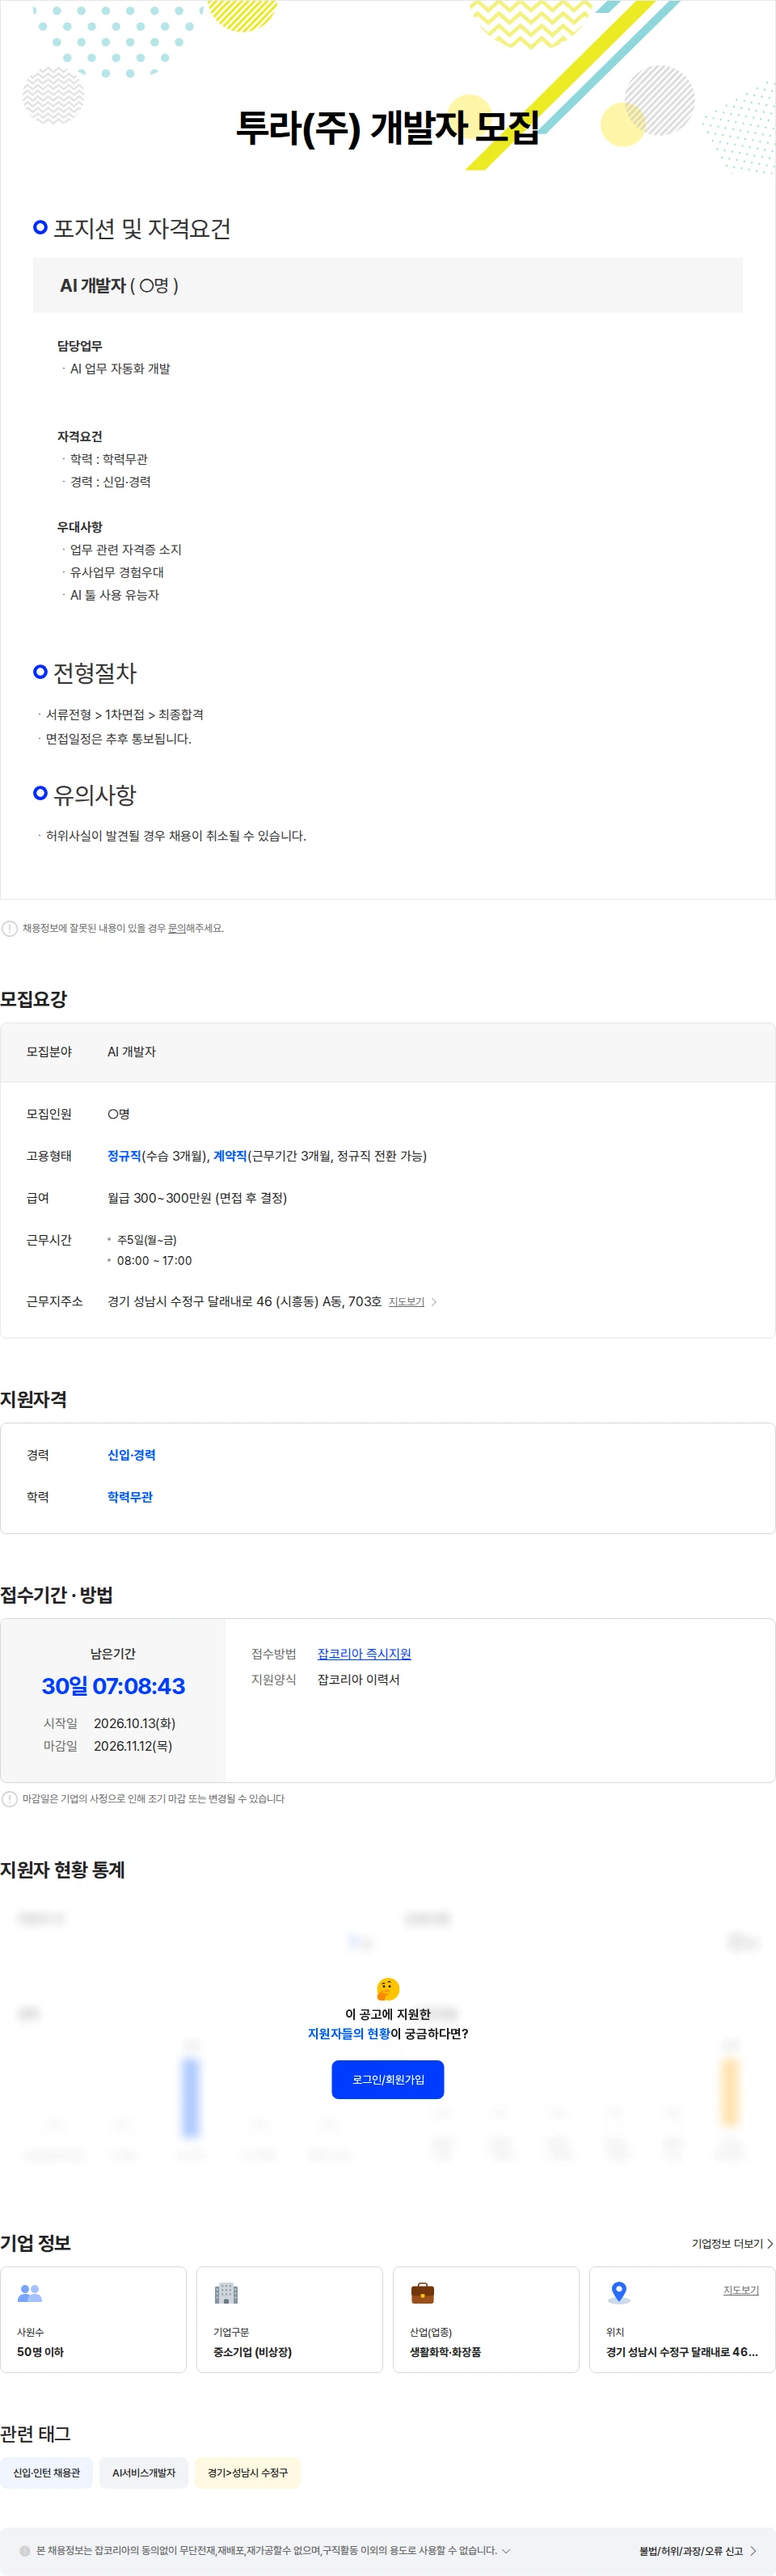Click the 지원자 현황 통계 heading
Image resolution: width=776 pixels, height=2576 pixels.
tap(62, 1870)
